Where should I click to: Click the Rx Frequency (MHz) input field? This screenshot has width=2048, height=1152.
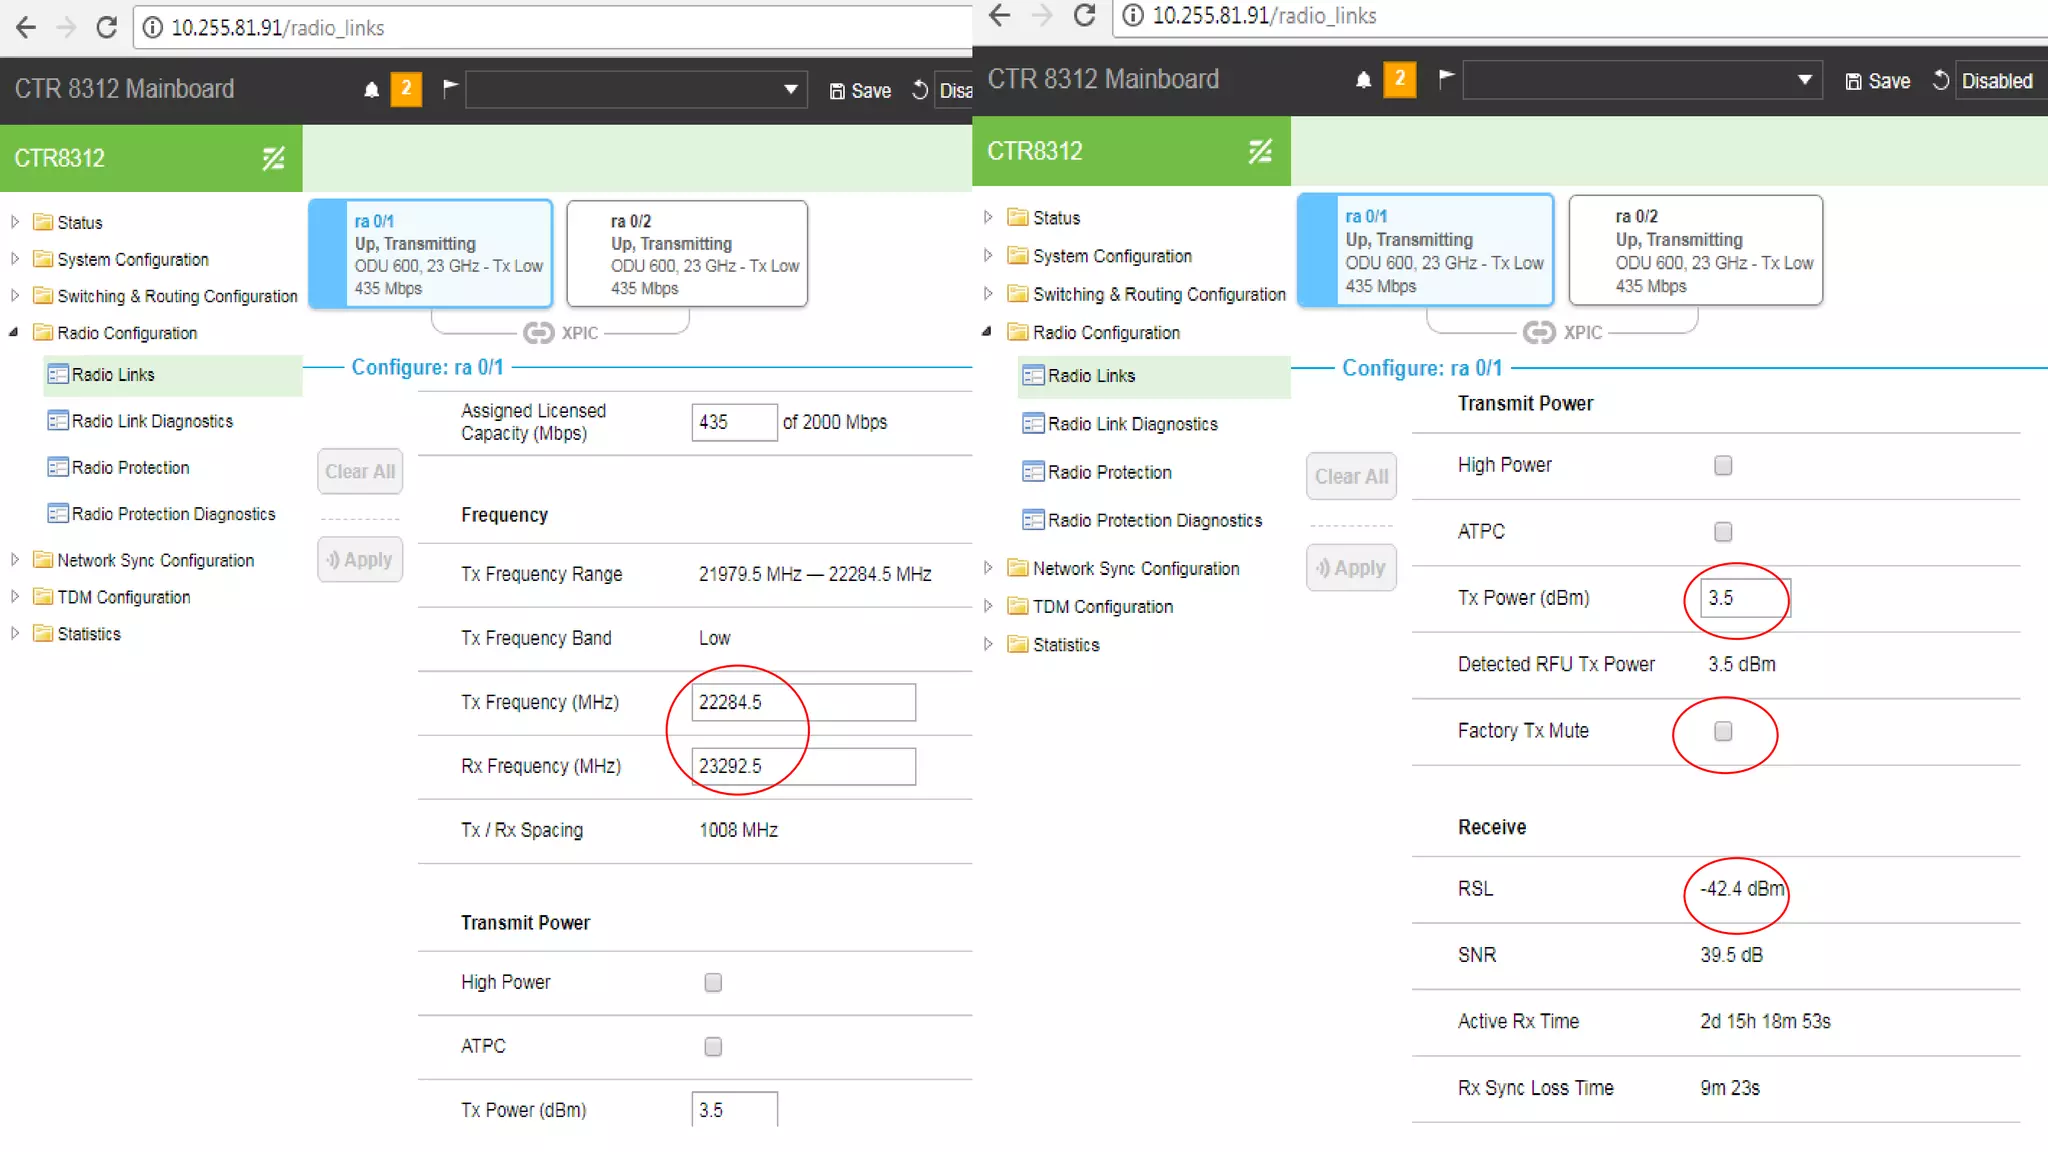point(803,766)
